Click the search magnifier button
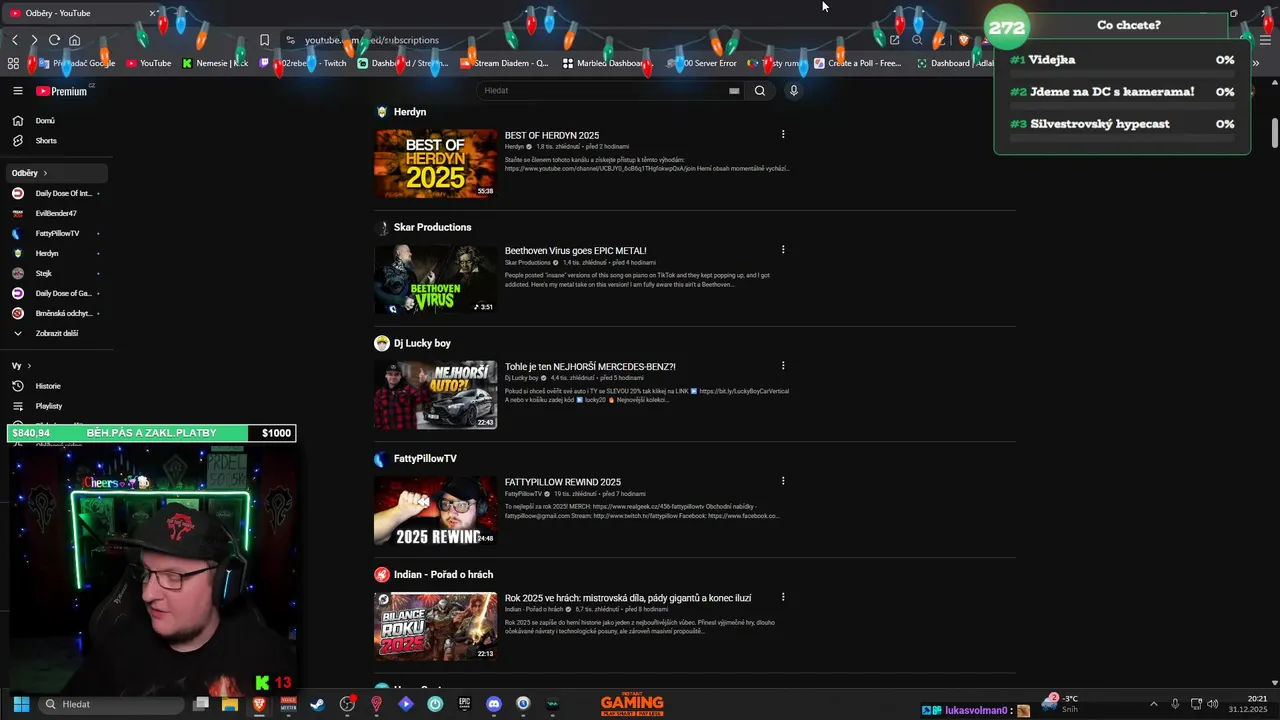The width and height of the screenshot is (1280, 720). pos(760,91)
